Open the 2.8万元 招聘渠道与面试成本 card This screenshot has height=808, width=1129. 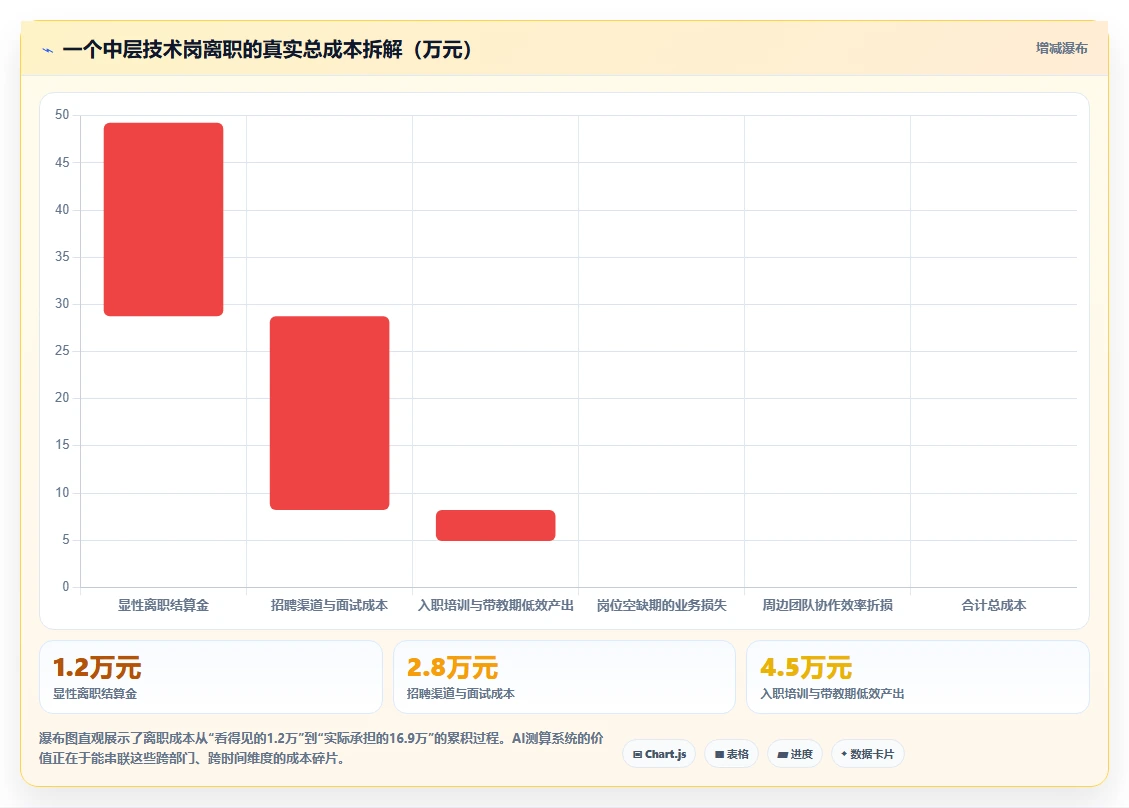[564, 677]
